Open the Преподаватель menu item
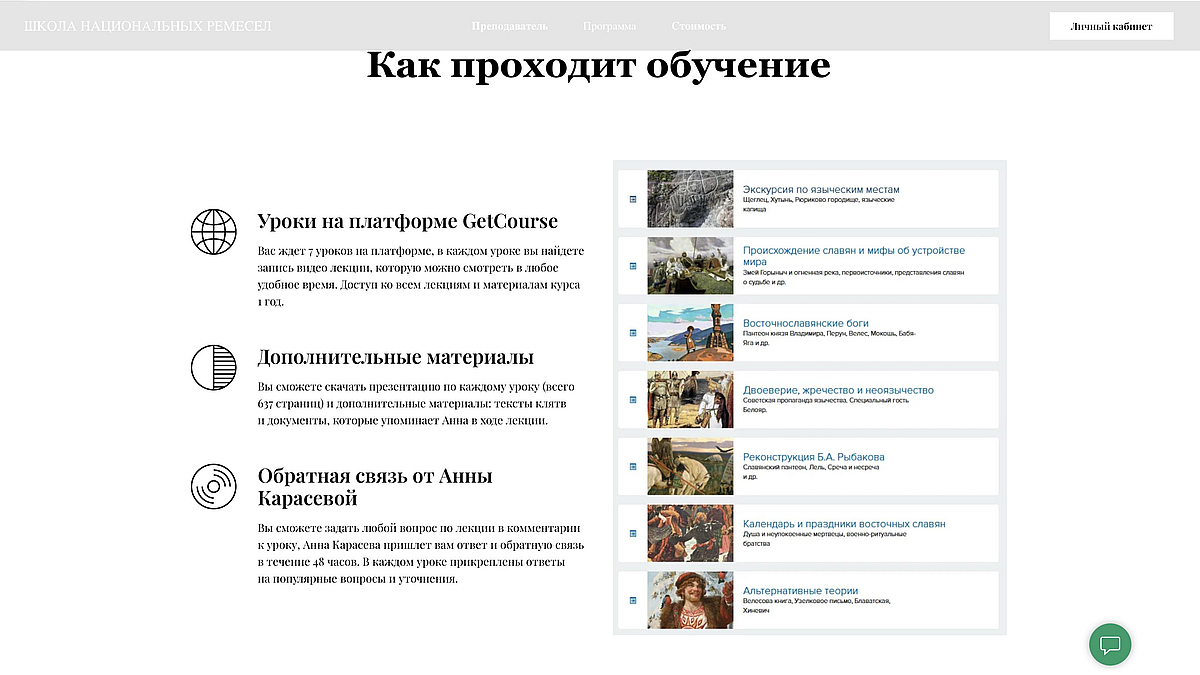This screenshot has height=675, width=1200. click(x=509, y=26)
